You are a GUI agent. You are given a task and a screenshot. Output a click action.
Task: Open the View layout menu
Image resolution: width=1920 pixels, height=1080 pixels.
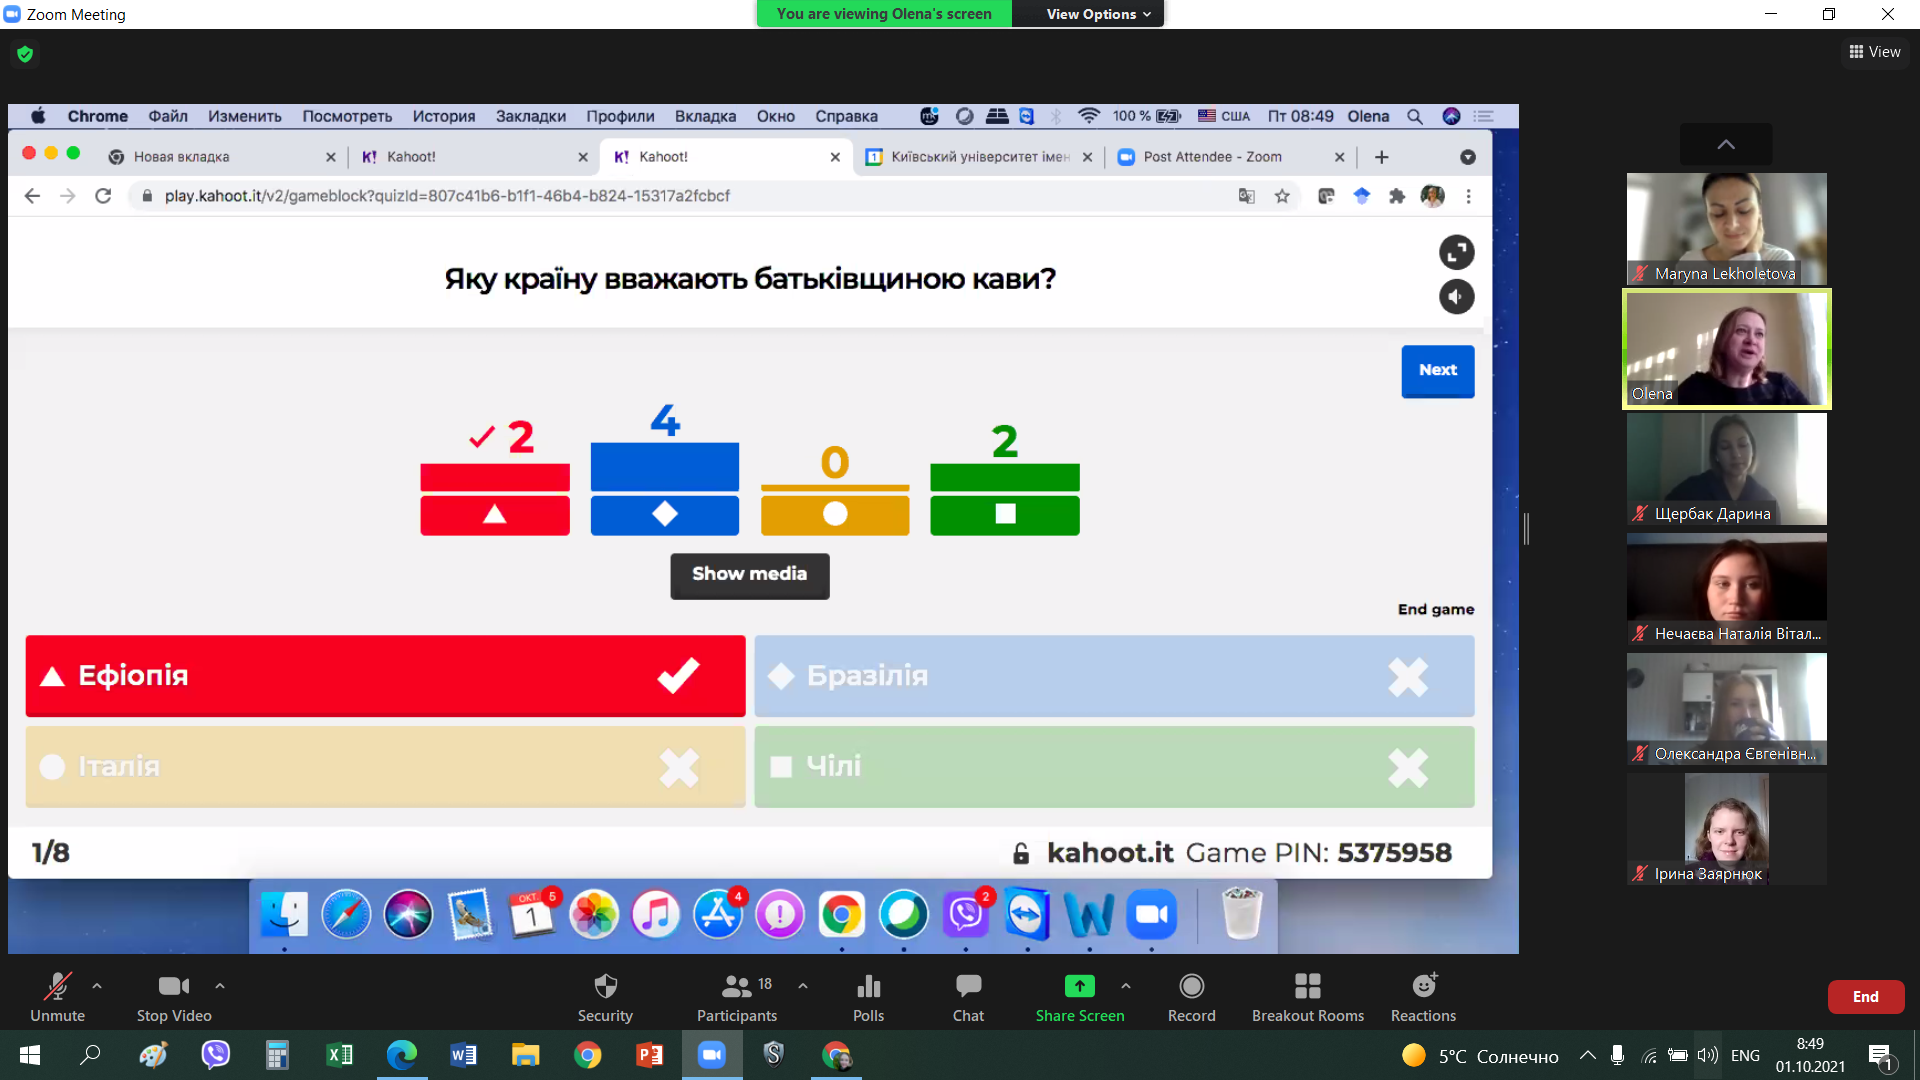1875,52
